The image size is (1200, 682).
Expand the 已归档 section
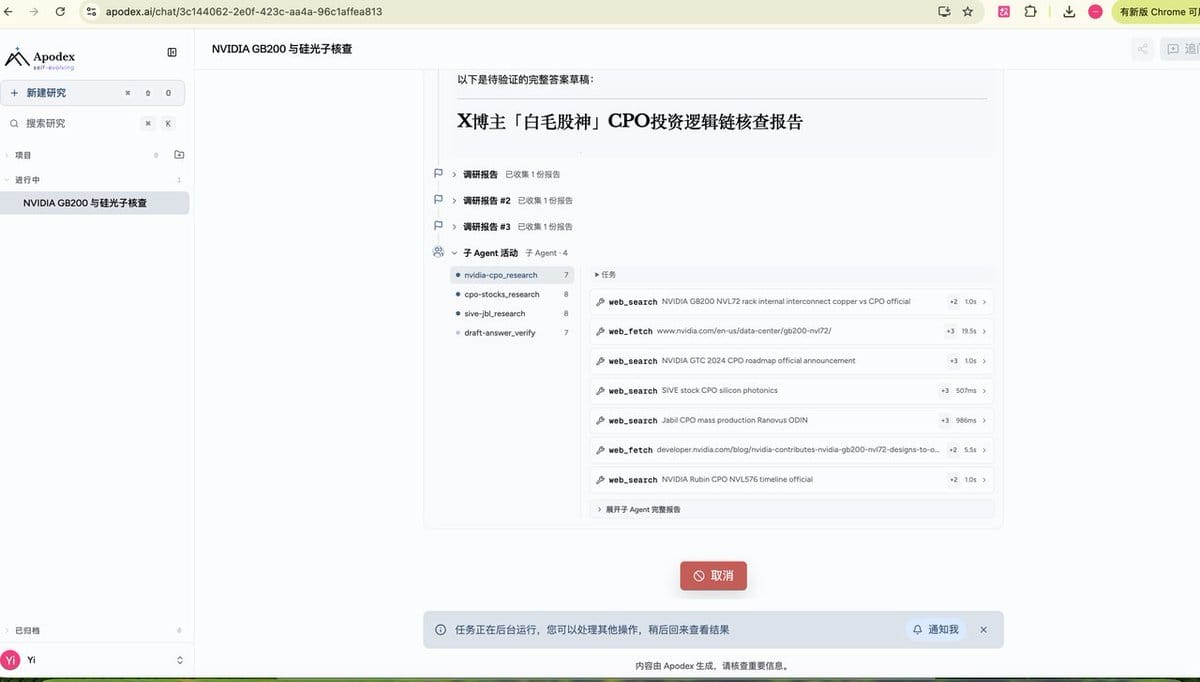point(26,631)
